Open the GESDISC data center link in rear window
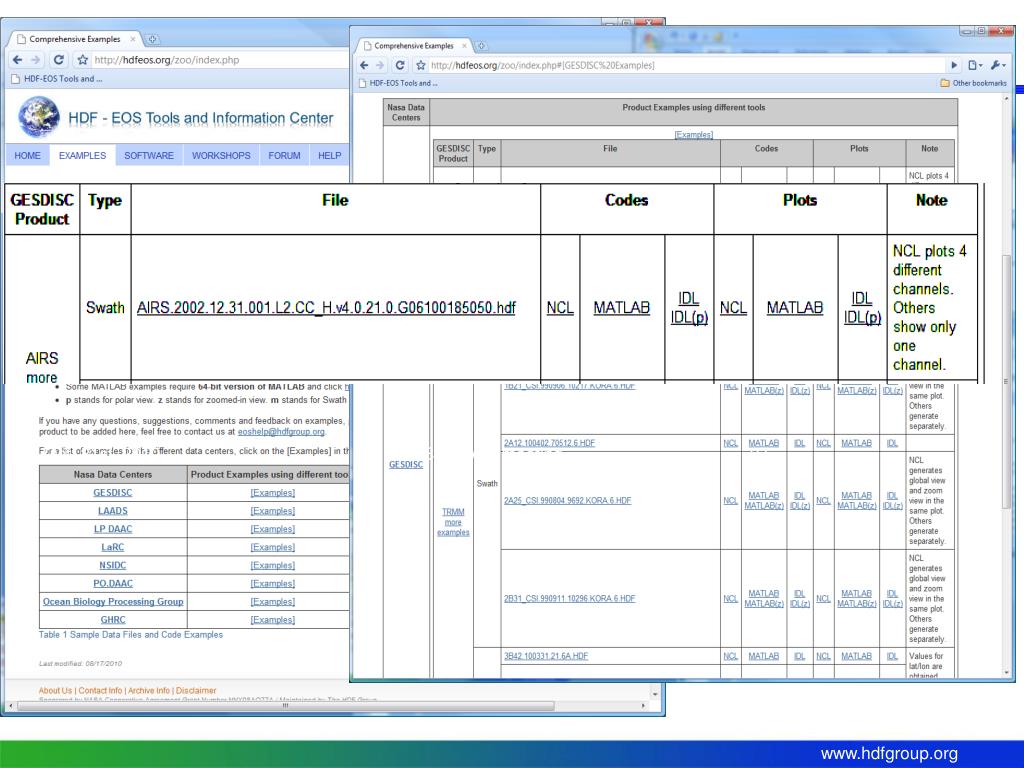The height and width of the screenshot is (768, 1024). (x=112, y=492)
